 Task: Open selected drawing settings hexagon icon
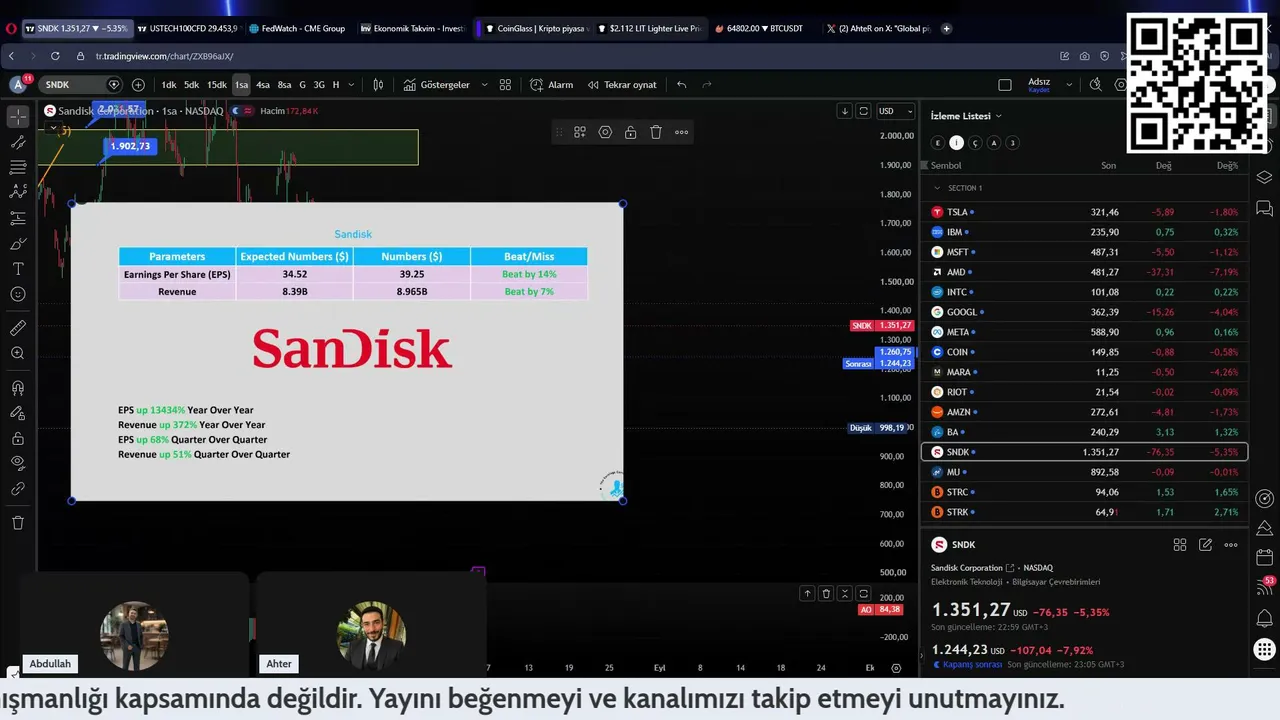(605, 132)
